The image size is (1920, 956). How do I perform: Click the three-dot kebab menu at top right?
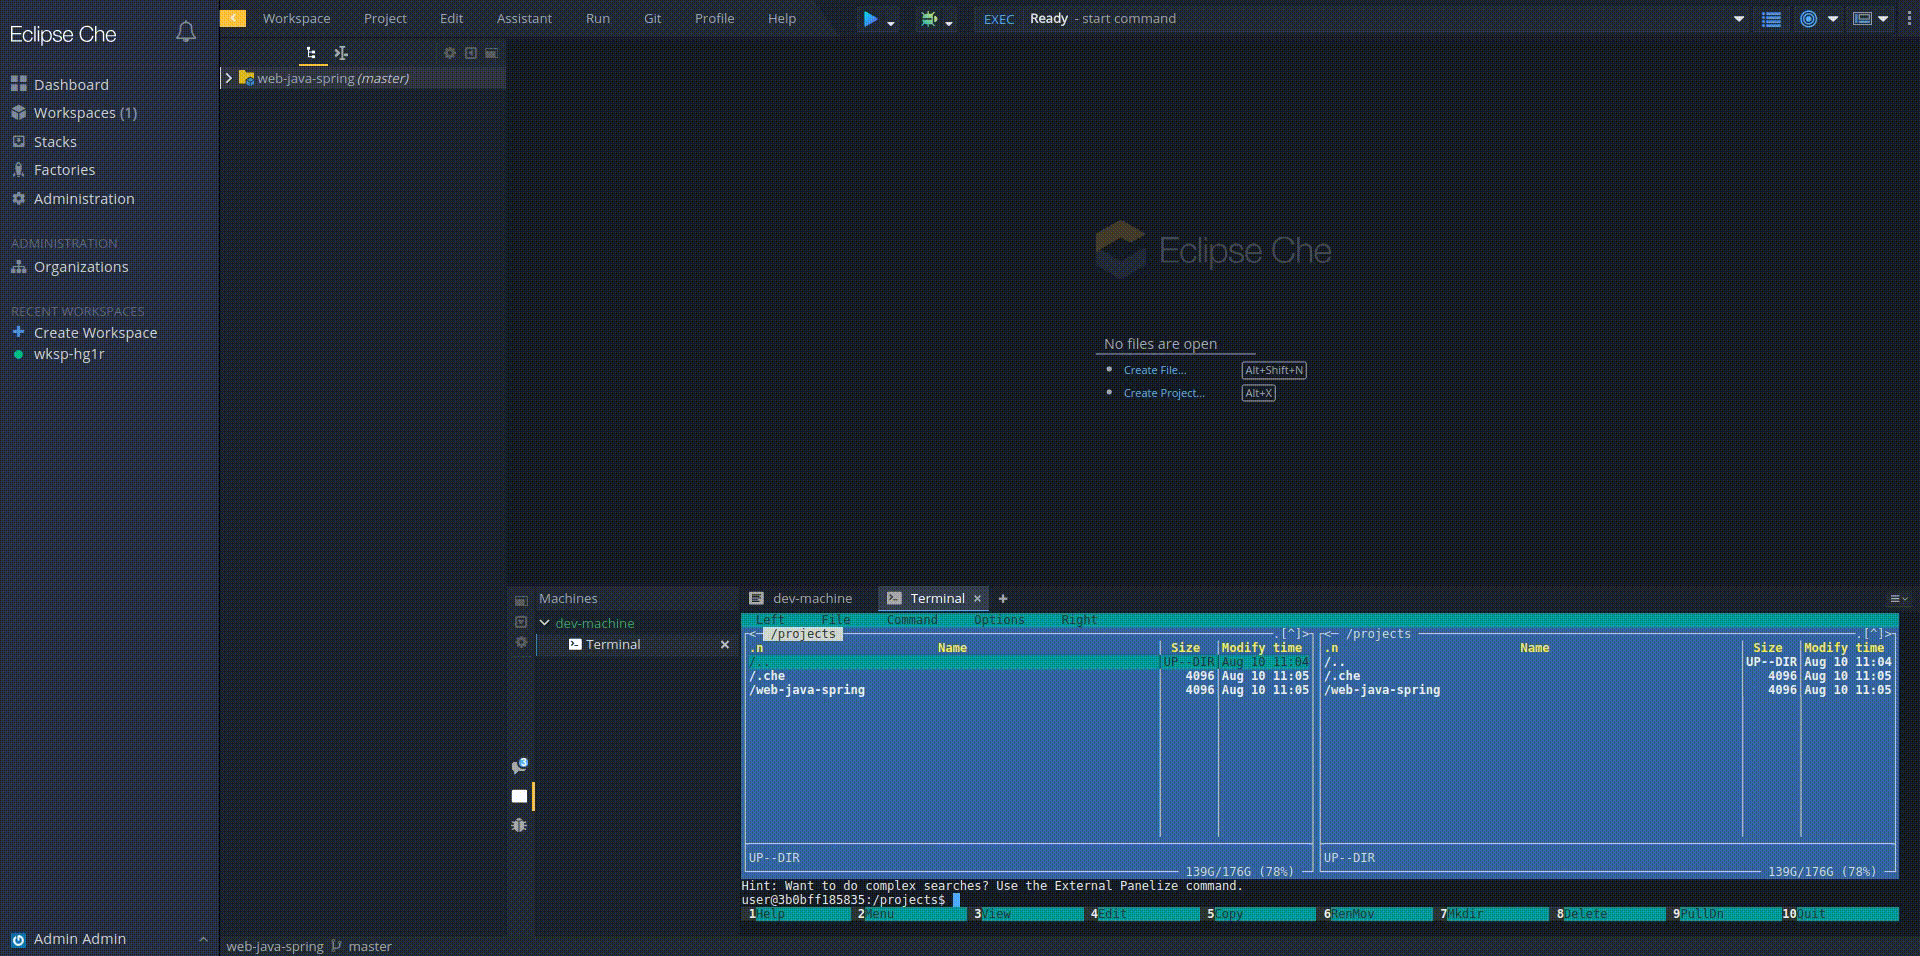tap(1909, 19)
